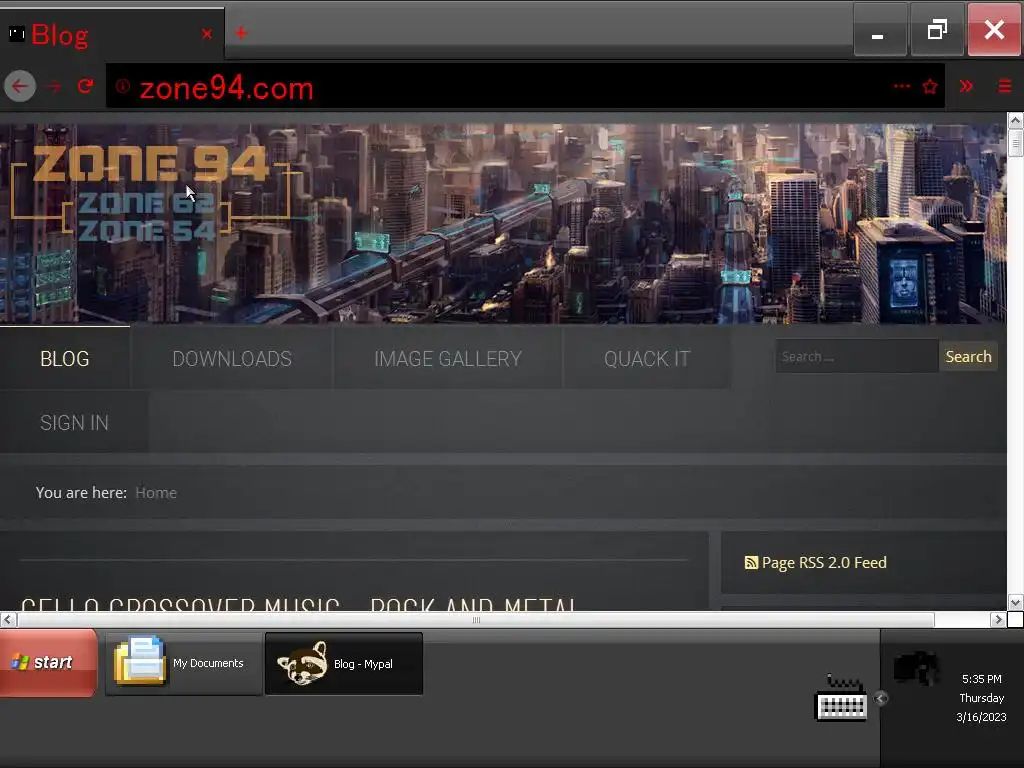Open the Windows start button
1024x768 pixels.
48,662
